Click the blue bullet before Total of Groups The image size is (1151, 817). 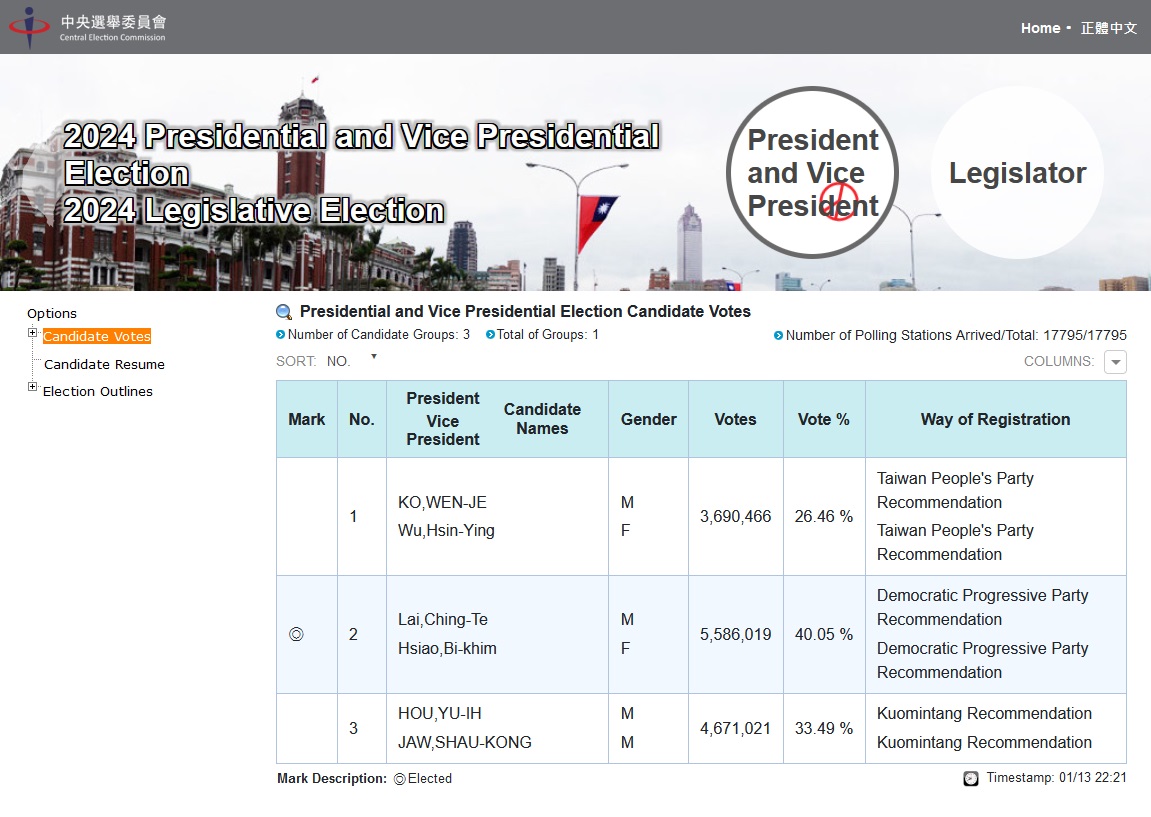(490, 335)
